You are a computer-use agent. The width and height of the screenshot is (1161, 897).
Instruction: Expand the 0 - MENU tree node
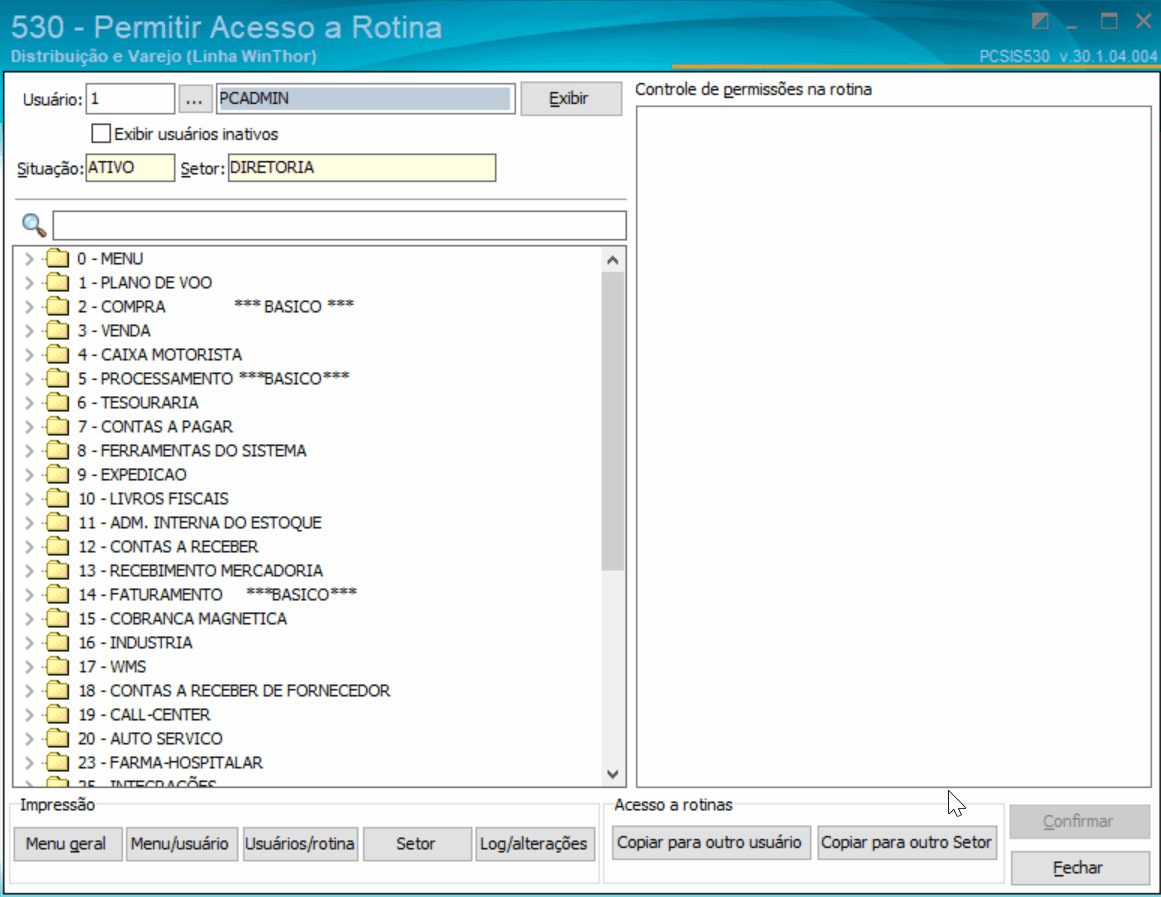30,259
